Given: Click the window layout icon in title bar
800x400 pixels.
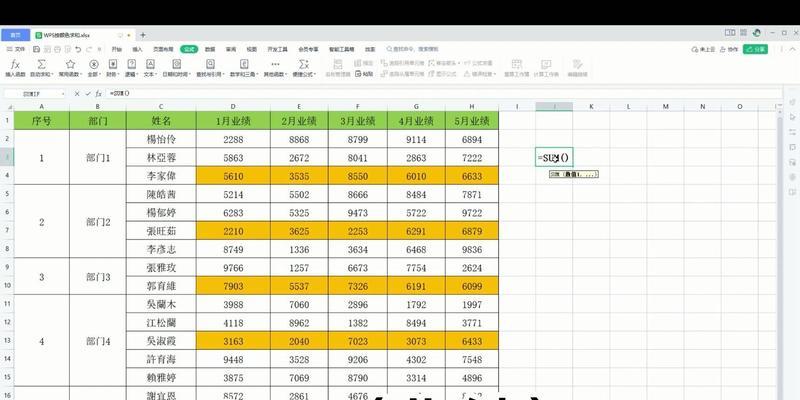Looking at the screenshot, I should pos(730,33).
